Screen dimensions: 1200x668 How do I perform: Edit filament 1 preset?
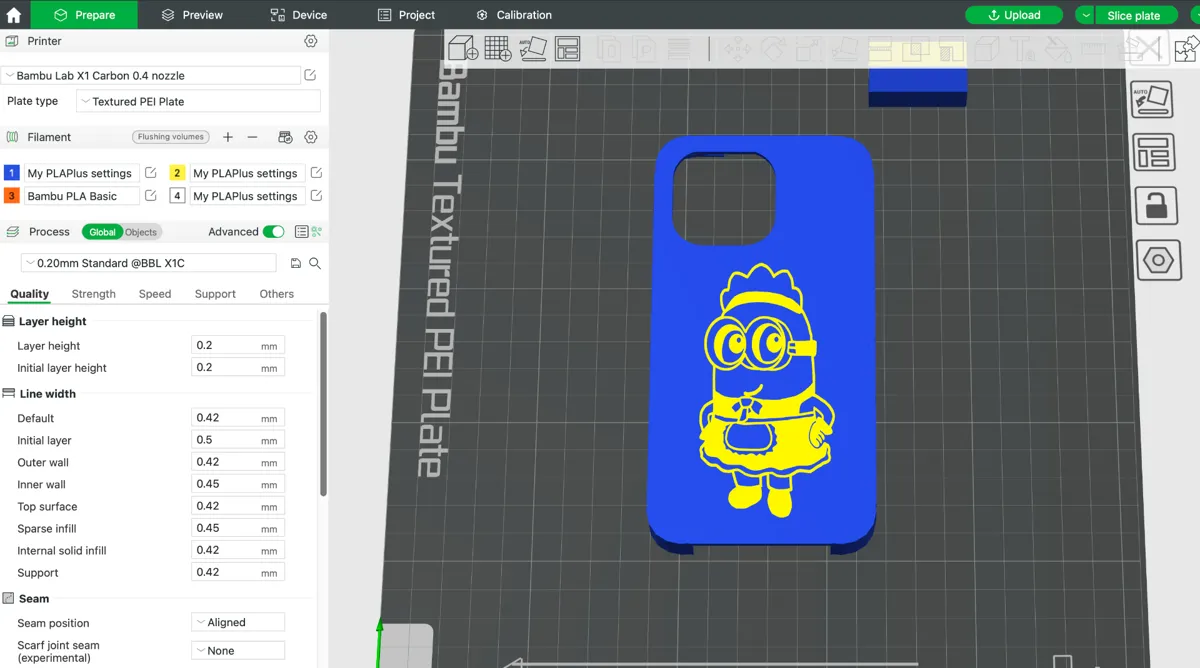click(x=151, y=173)
